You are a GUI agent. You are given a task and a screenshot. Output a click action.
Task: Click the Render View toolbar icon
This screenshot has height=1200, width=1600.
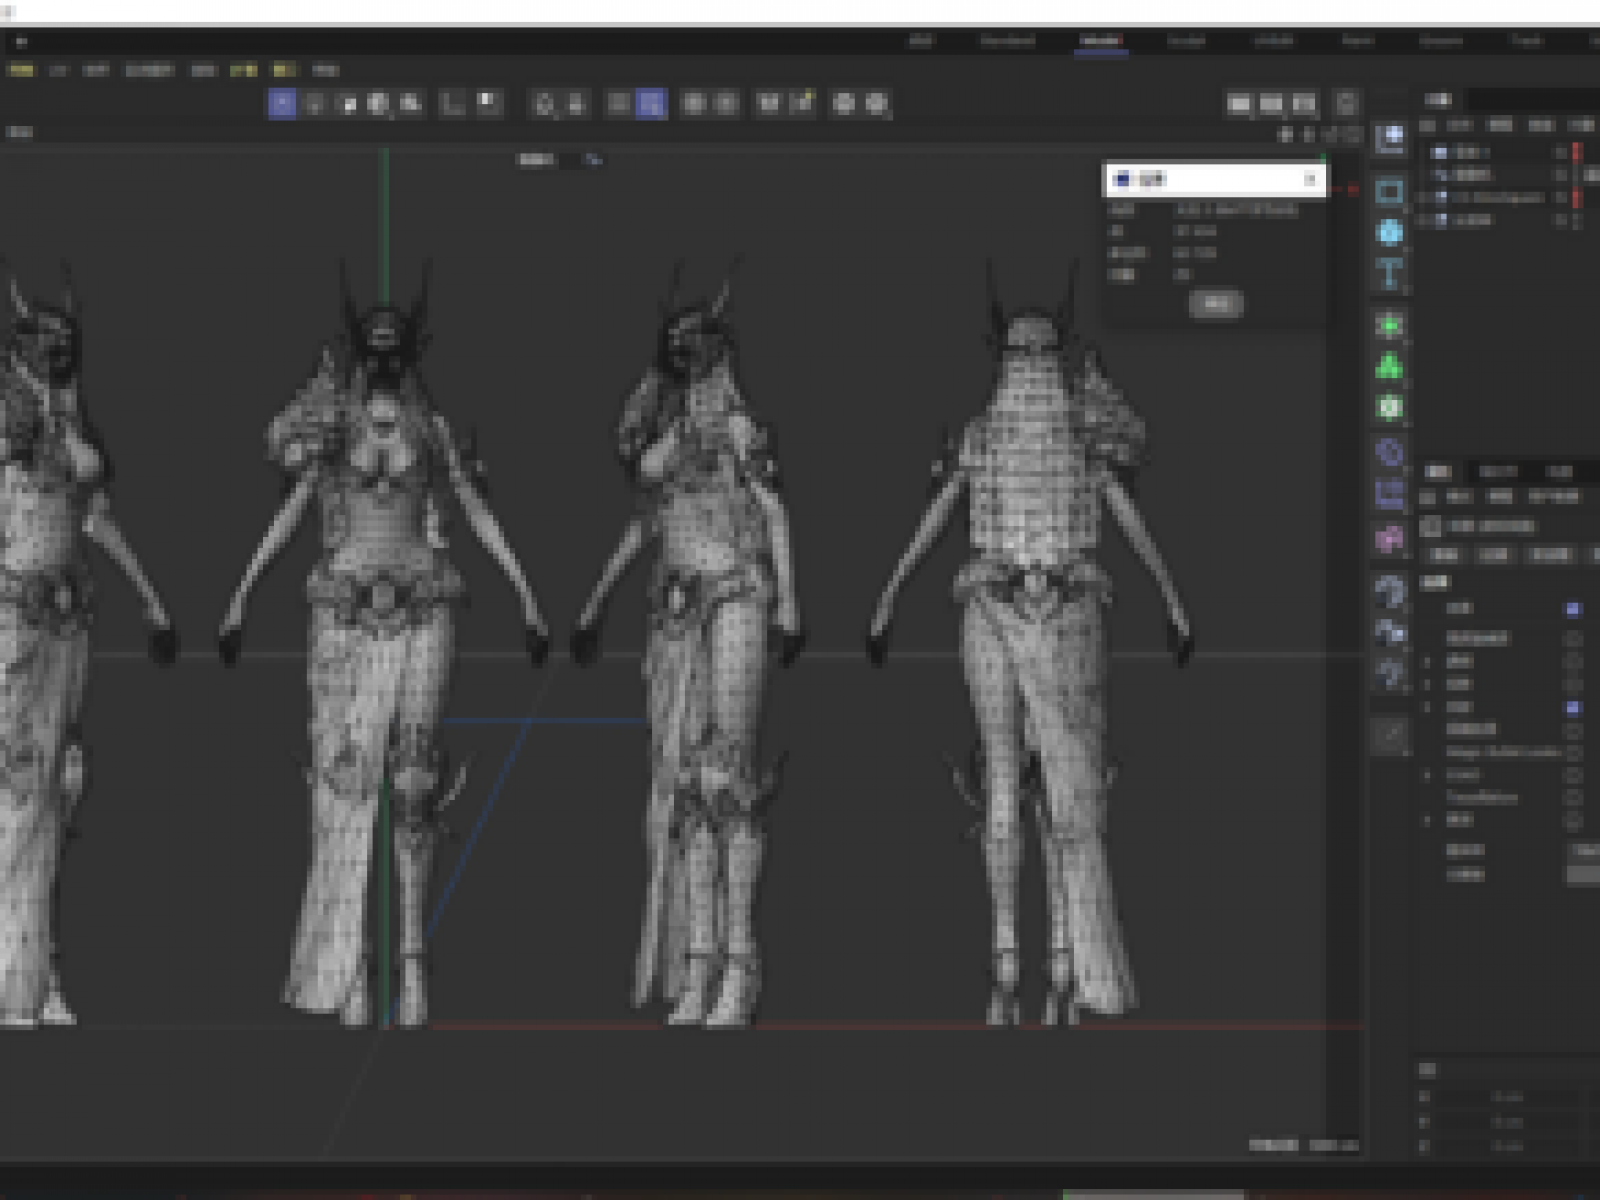point(1239,103)
